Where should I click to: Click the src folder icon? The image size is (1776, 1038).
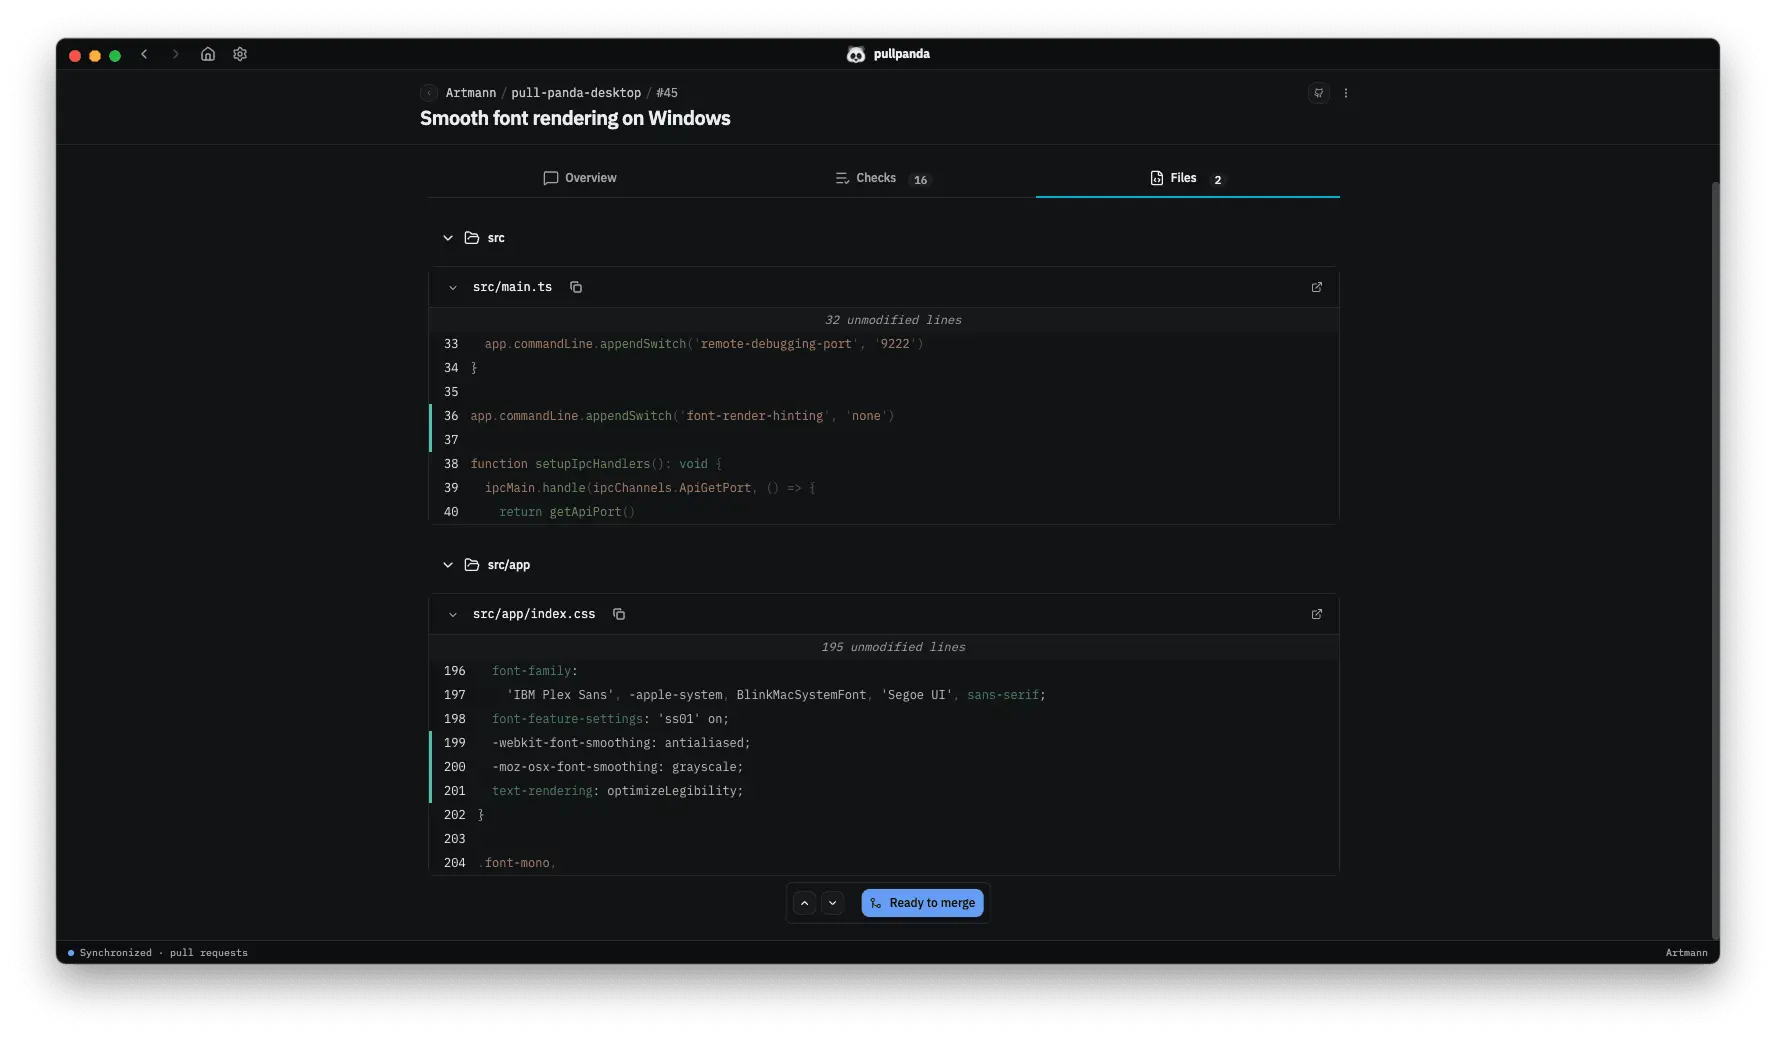click(472, 238)
